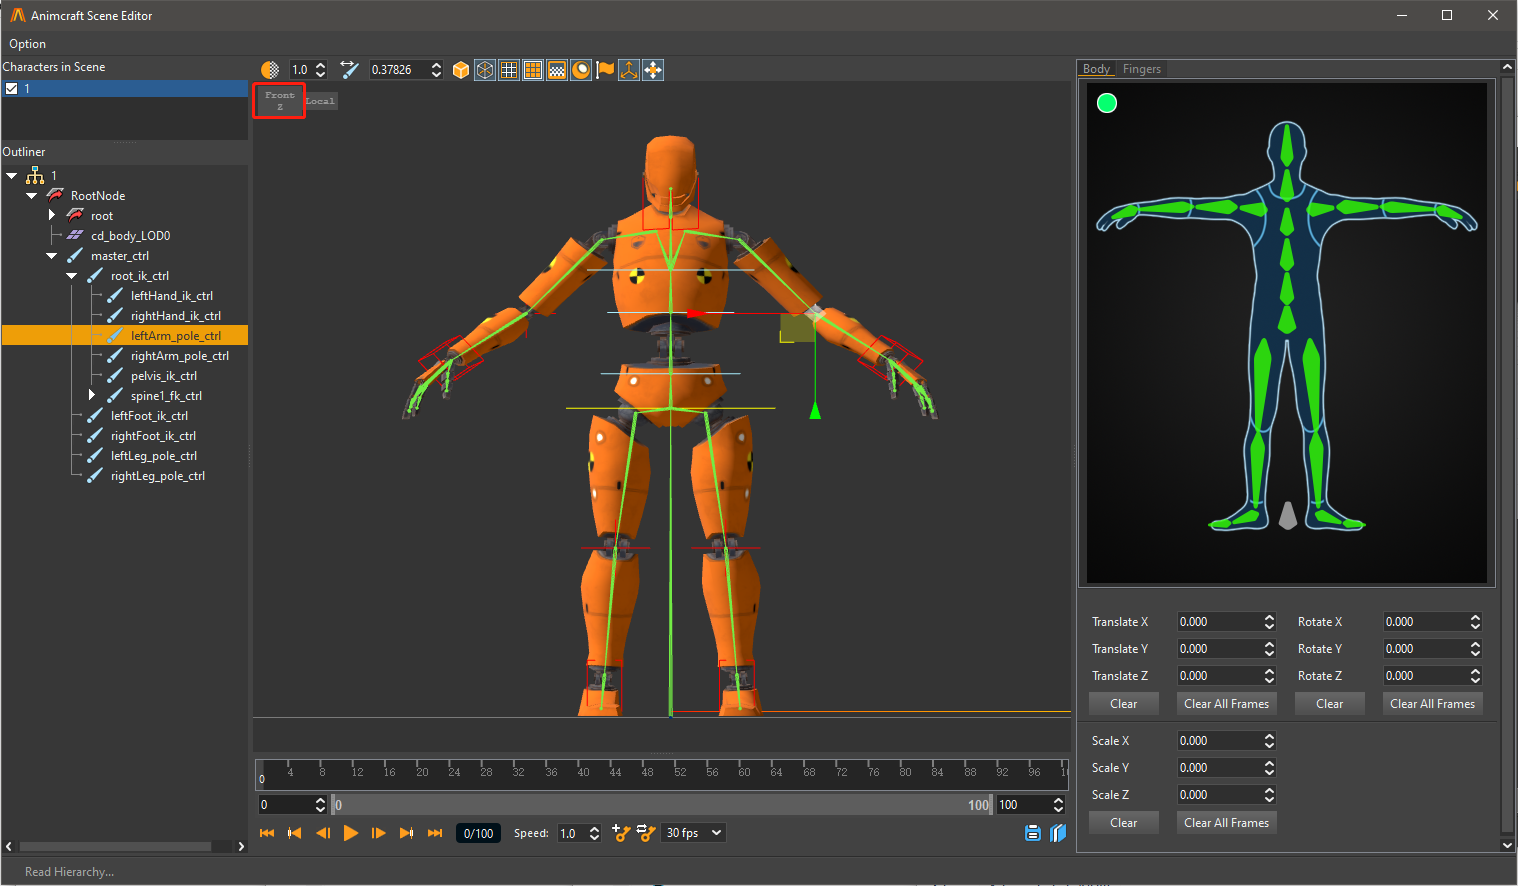Click Clear All Frames under Rotate
This screenshot has height=886, width=1518.
(x=1432, y=704)
